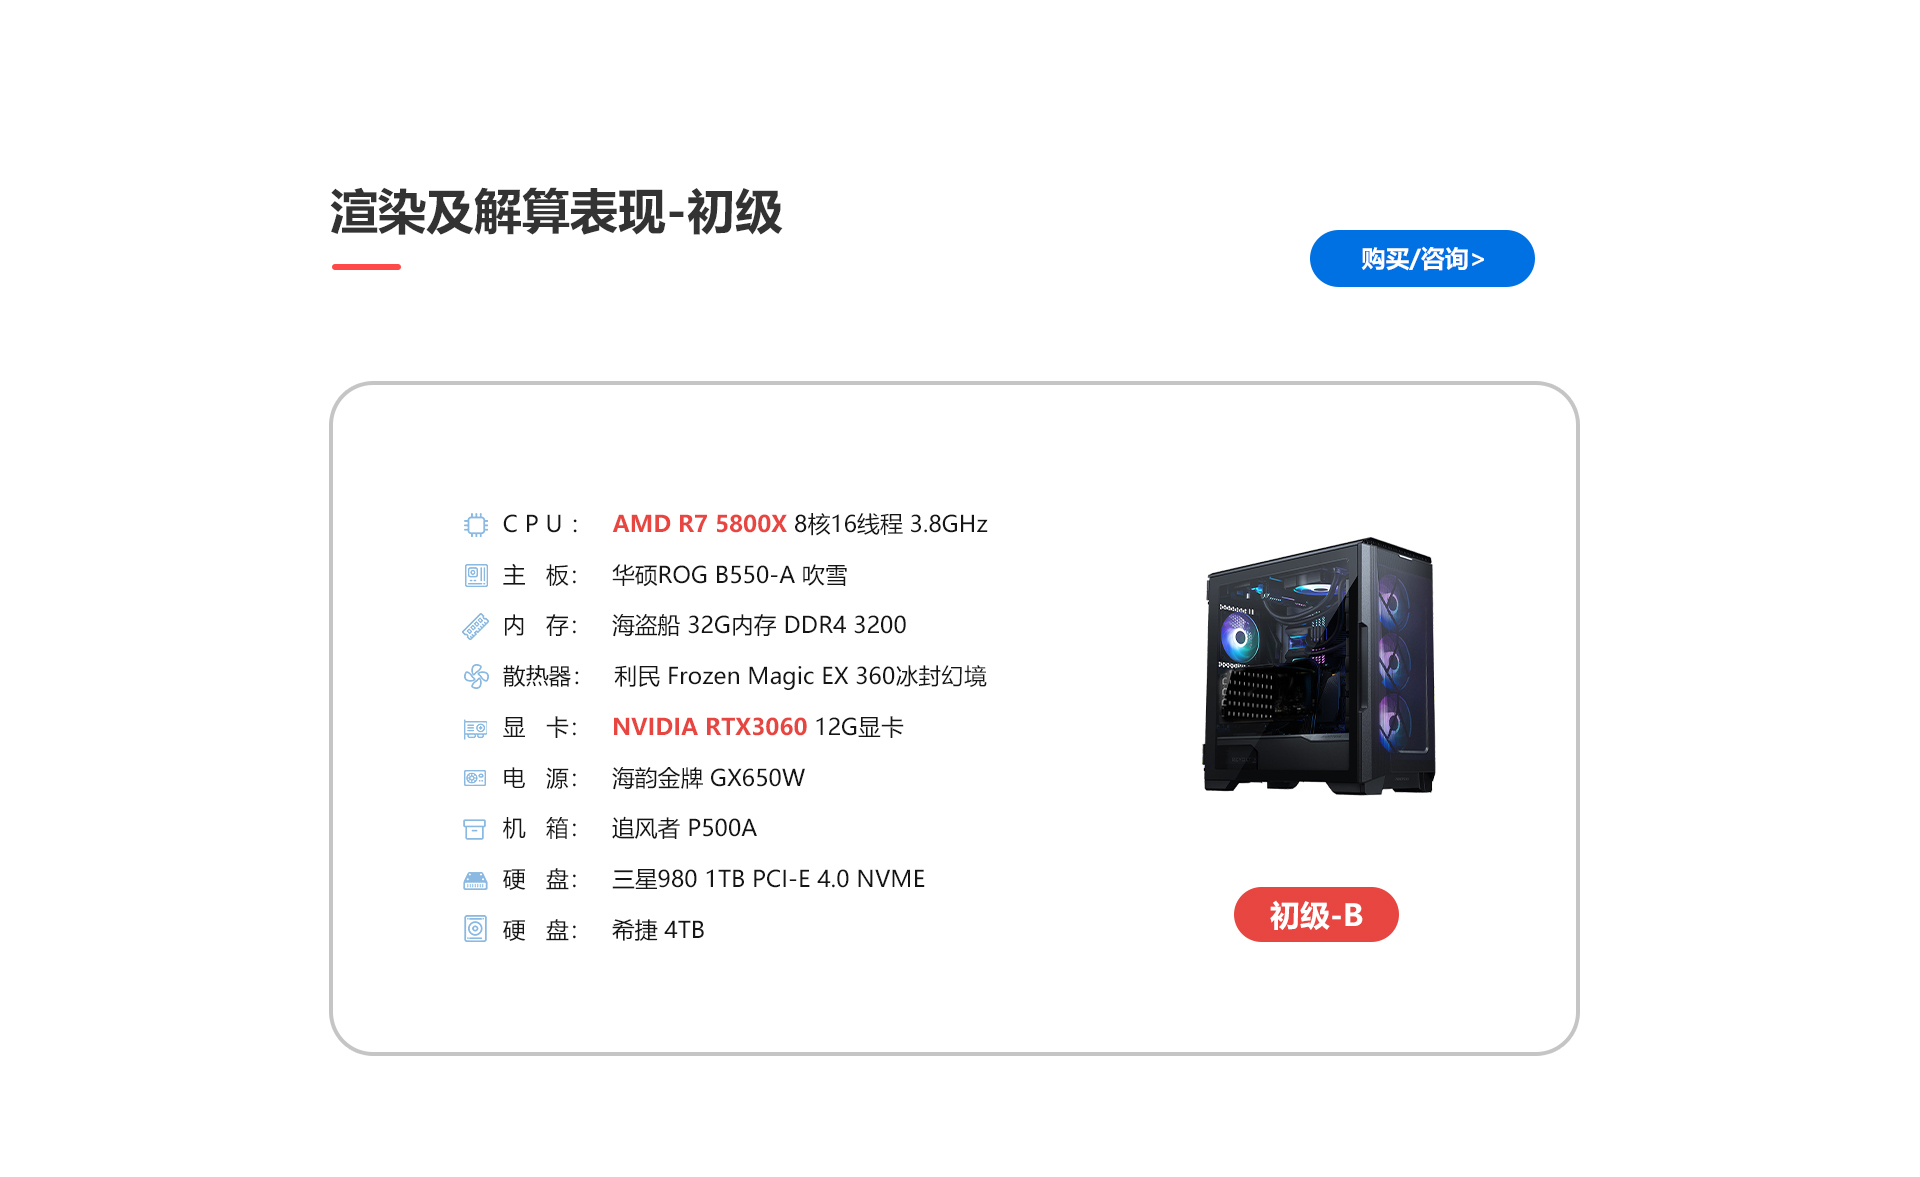Click the red 初级-B badge

(1316, 915)
